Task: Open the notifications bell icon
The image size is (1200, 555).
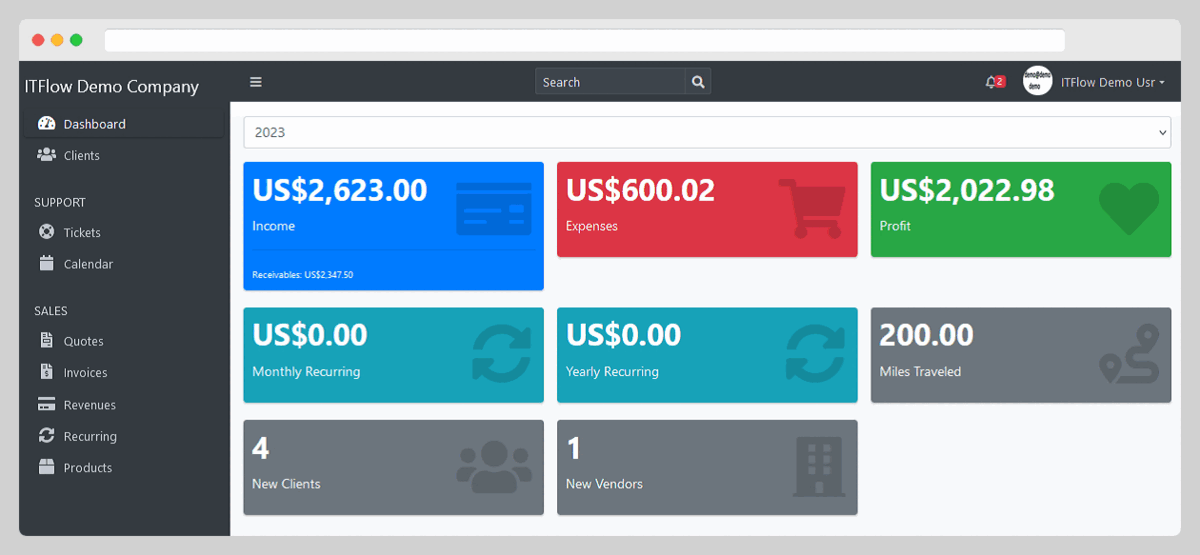Action: [x=991, y=82]
